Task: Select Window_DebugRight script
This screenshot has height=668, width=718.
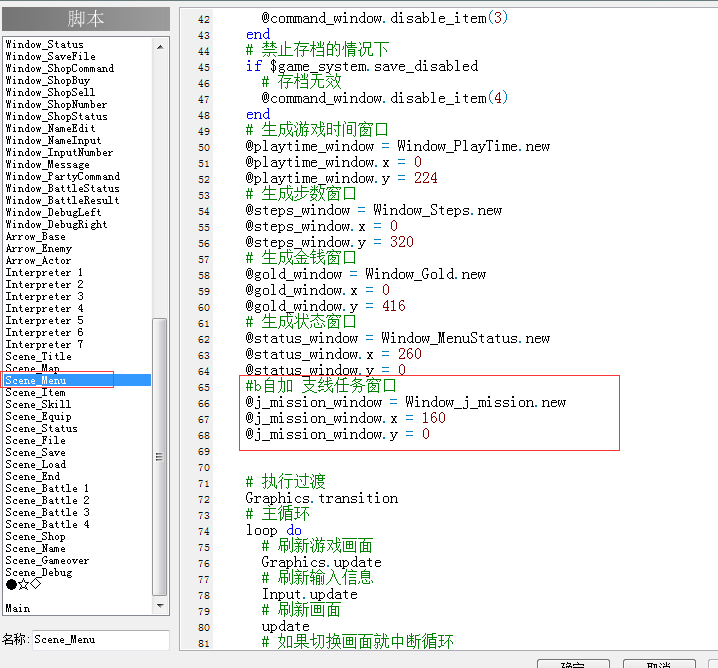Action: click(56, 224)
